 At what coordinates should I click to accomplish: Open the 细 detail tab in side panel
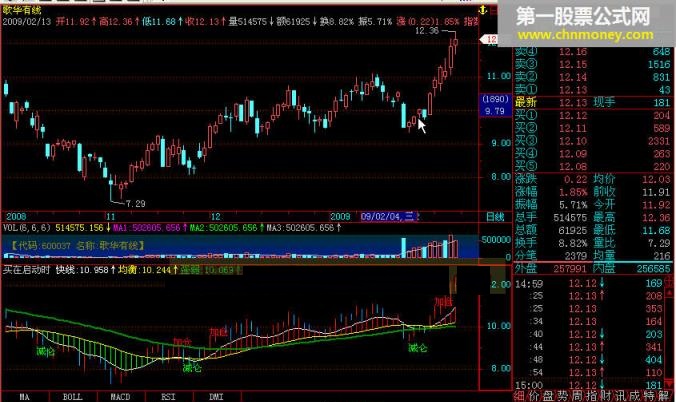pos(520,396)
